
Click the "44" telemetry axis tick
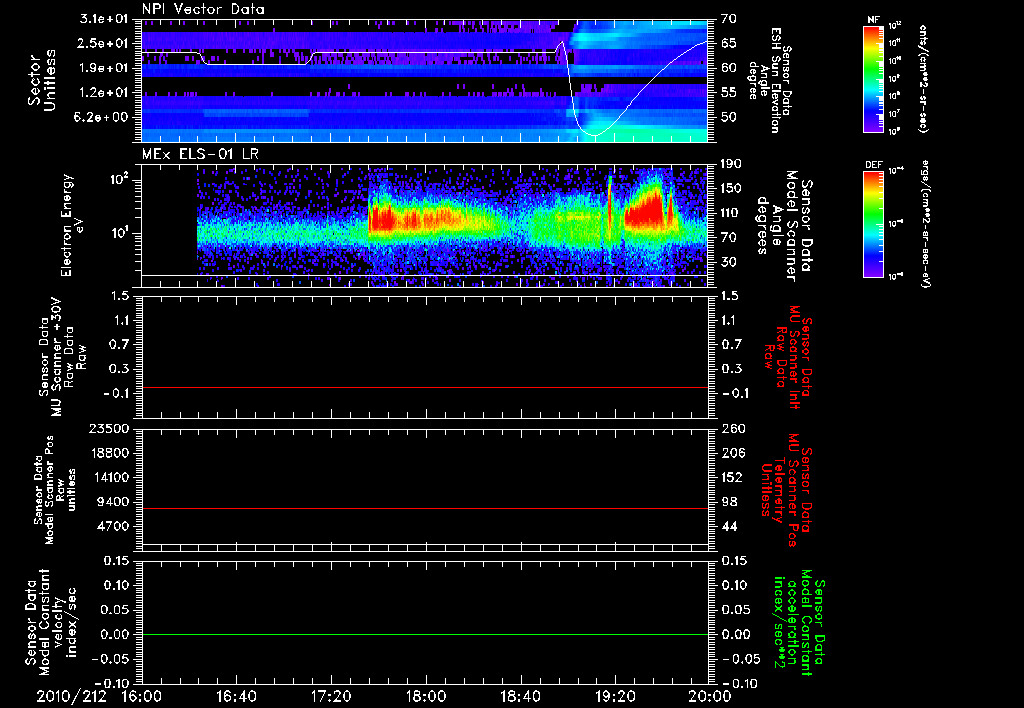coord(729,526)
